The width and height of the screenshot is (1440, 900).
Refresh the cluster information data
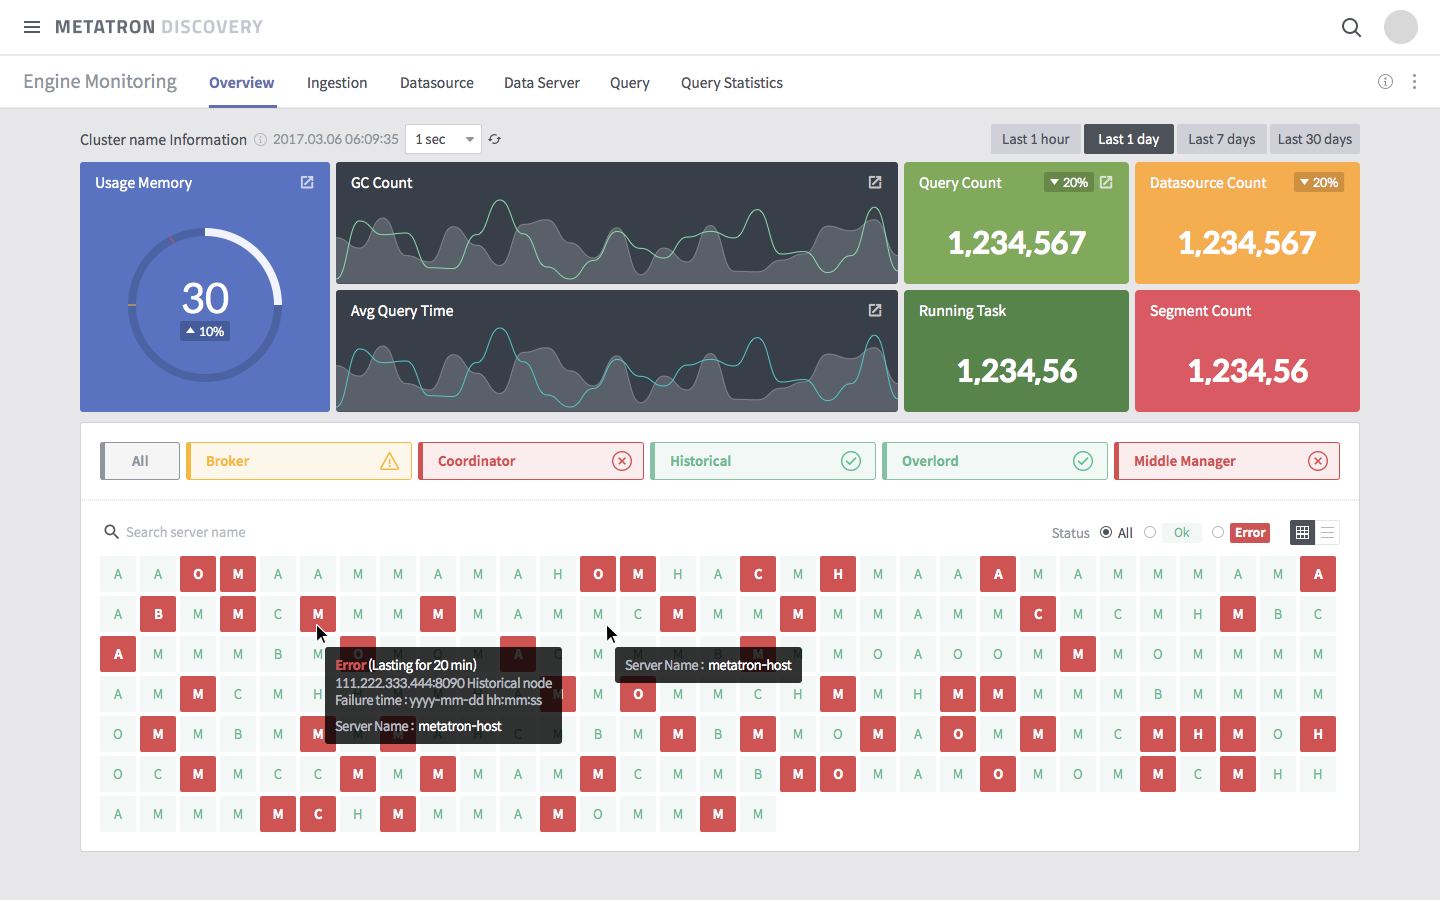495,139
